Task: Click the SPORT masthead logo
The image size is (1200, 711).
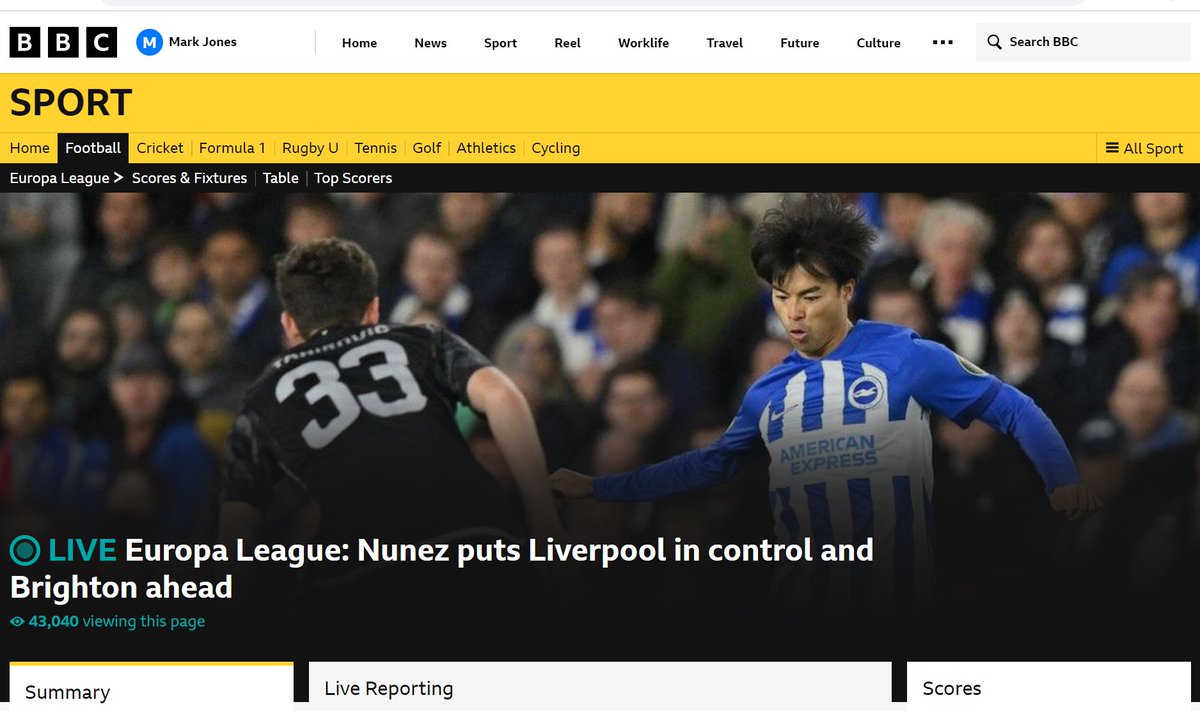Action: click(69, 103)
